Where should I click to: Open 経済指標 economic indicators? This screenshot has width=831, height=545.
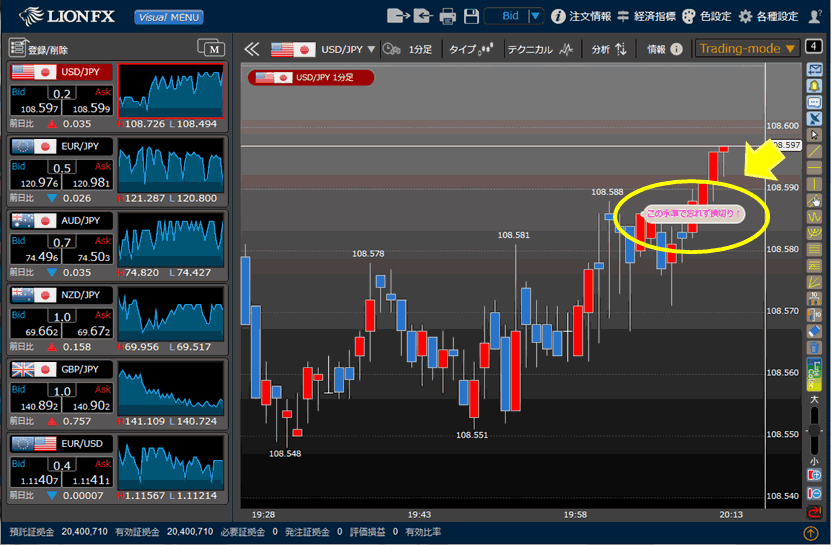[x=647, y=16]
